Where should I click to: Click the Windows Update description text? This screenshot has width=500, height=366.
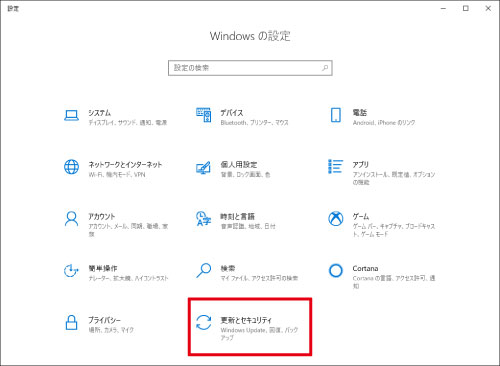coord(259,334)
